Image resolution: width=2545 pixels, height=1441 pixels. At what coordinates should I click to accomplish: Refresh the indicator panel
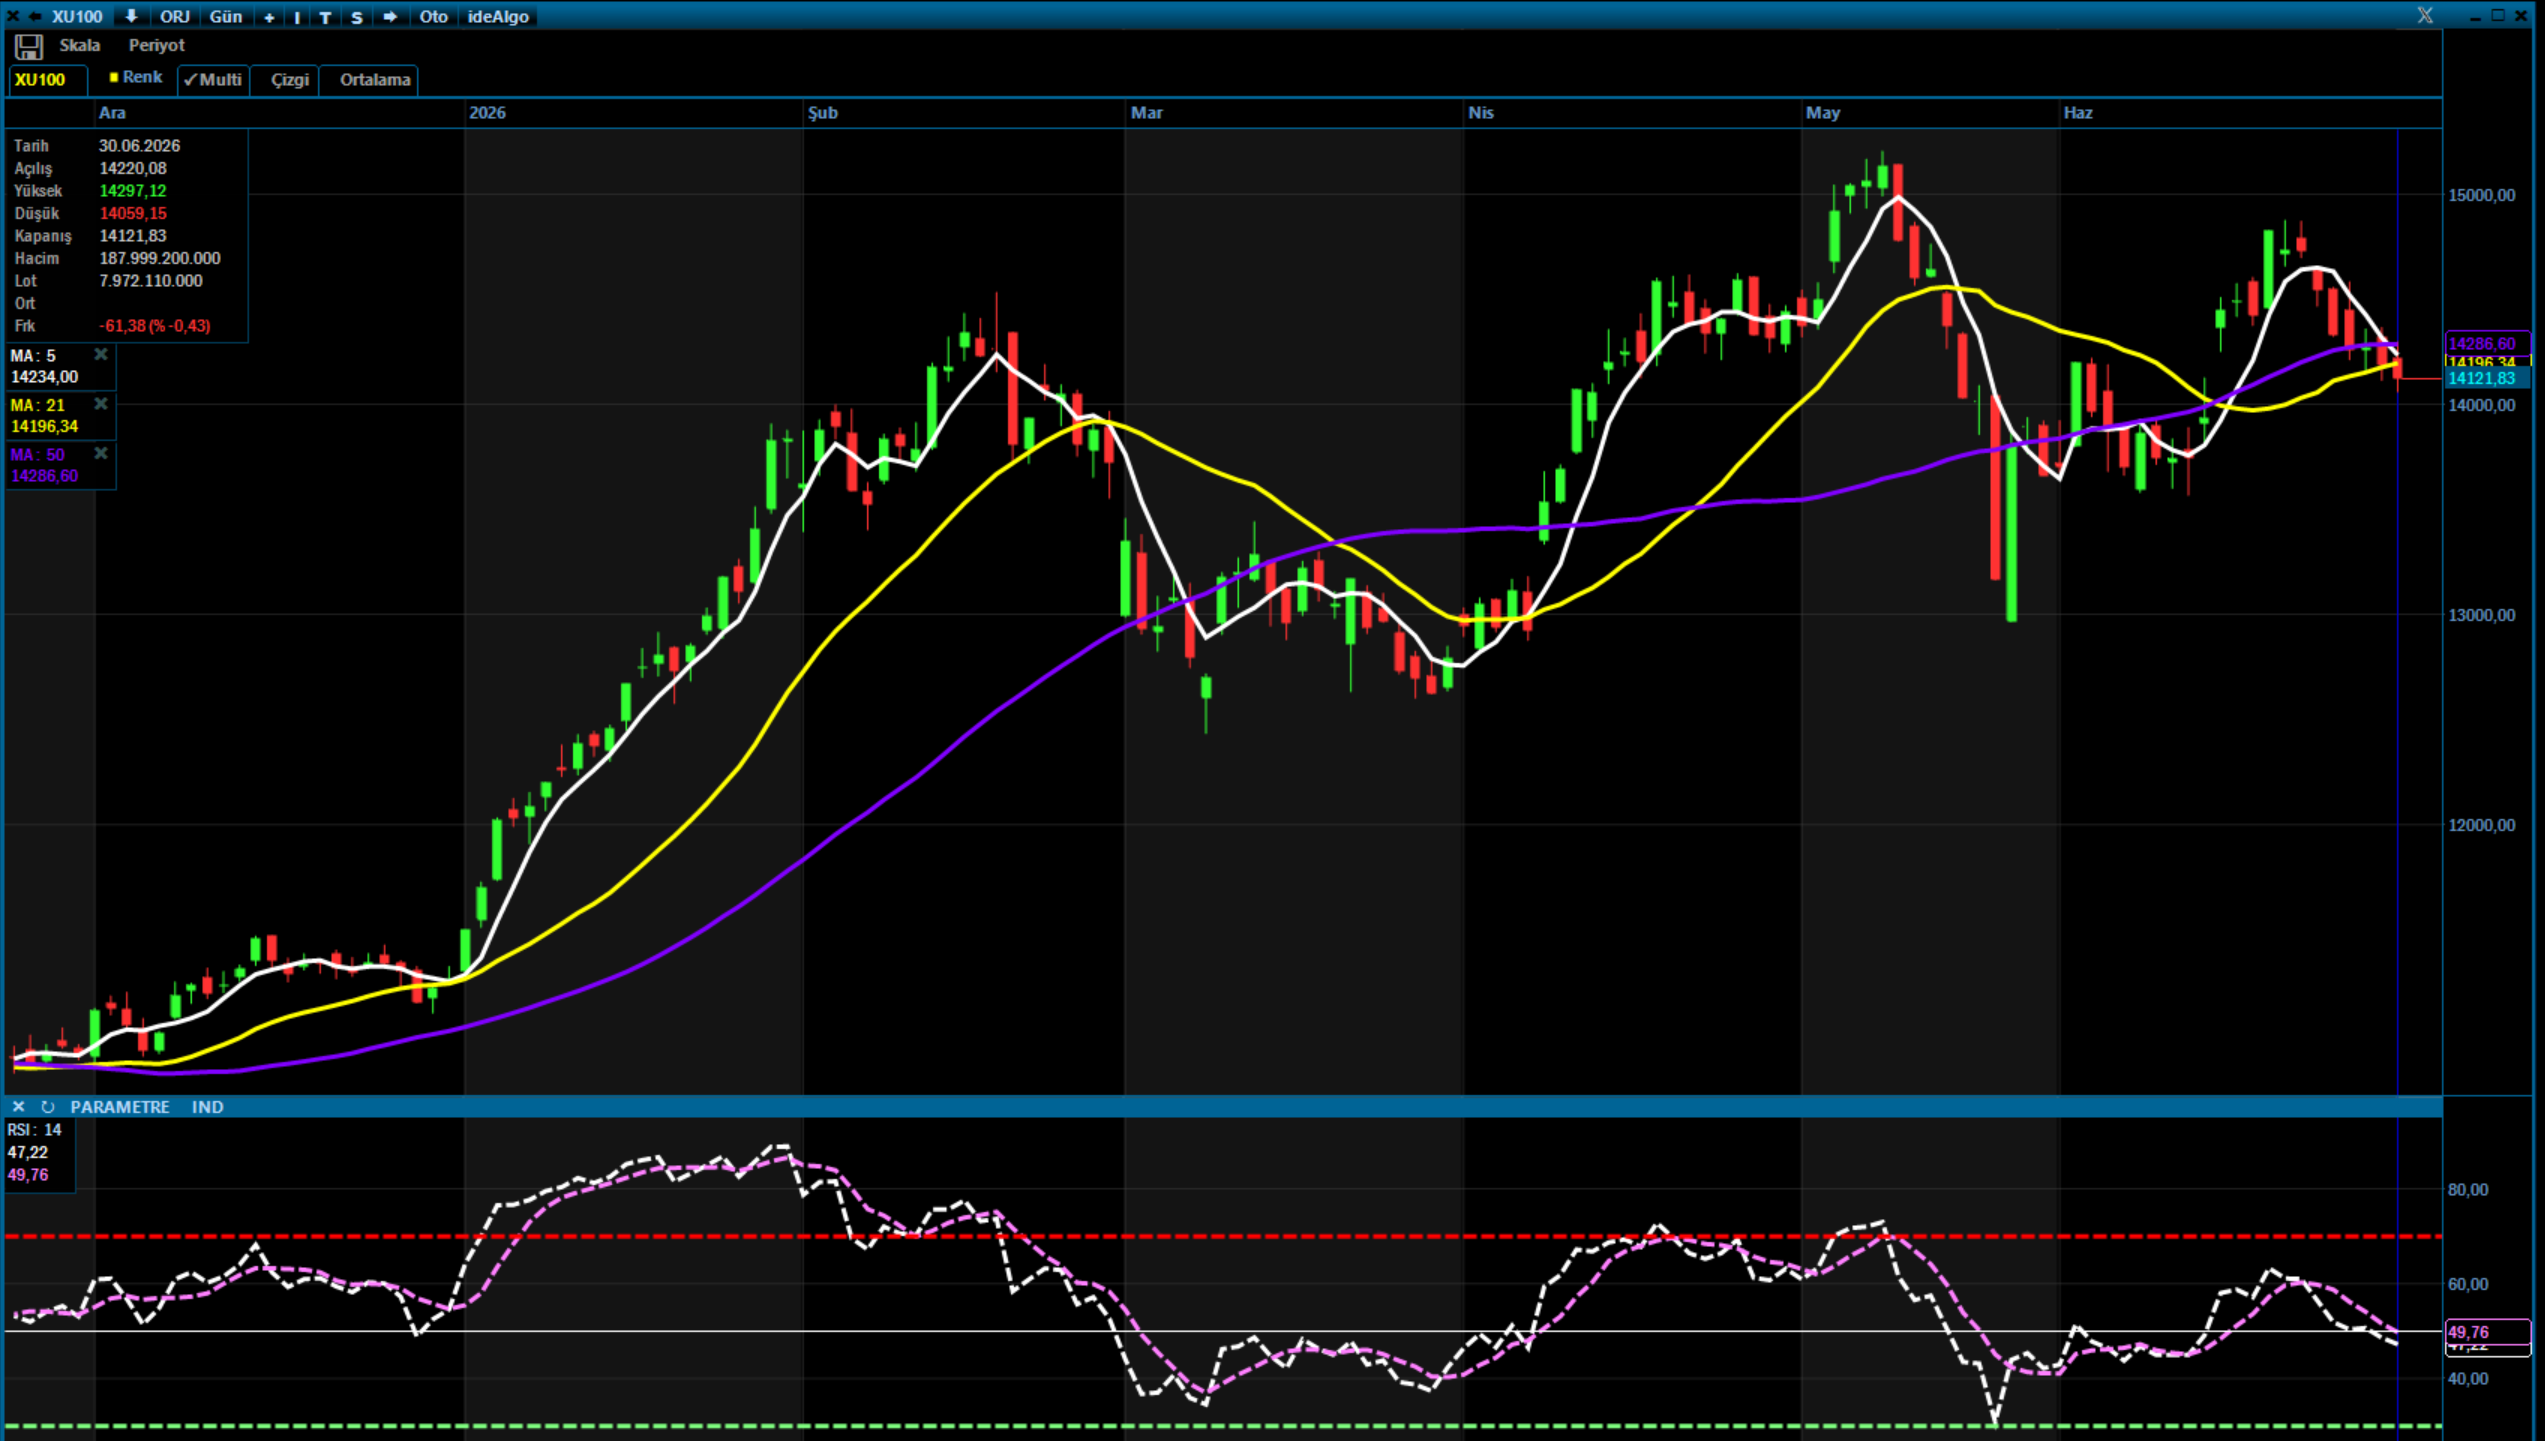(47, 1107)
